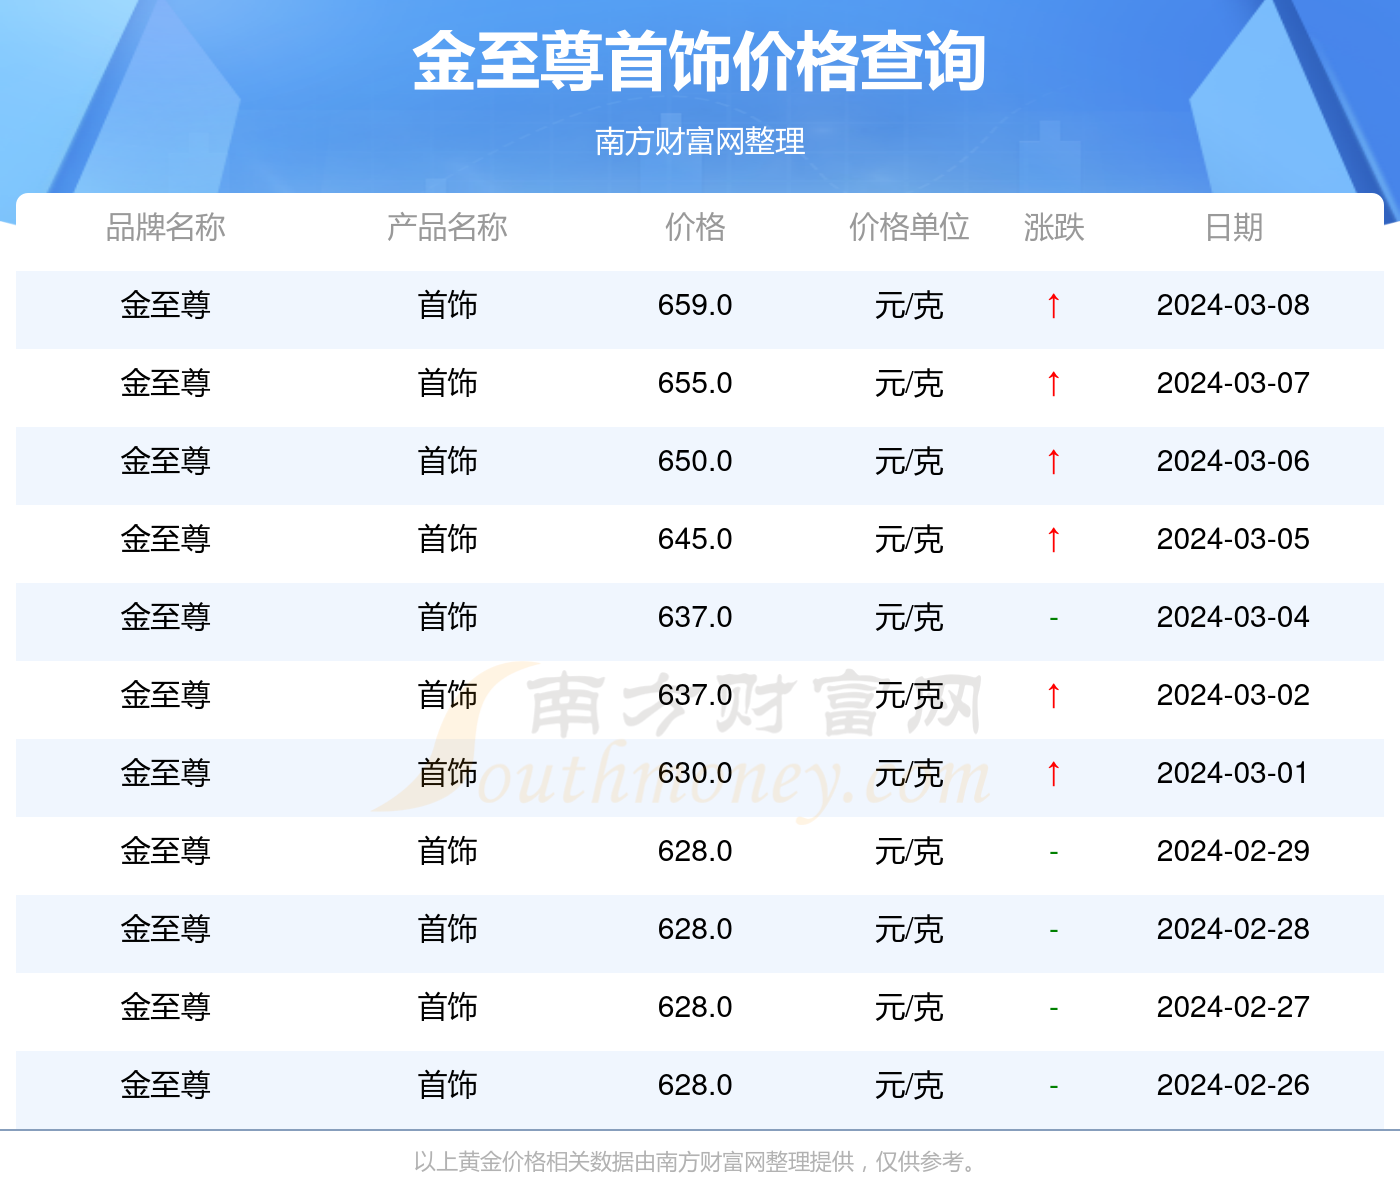Screen dimensions: 1400x1177
Task: Click the footer disclaimer text
Action: coord(700,1160)
